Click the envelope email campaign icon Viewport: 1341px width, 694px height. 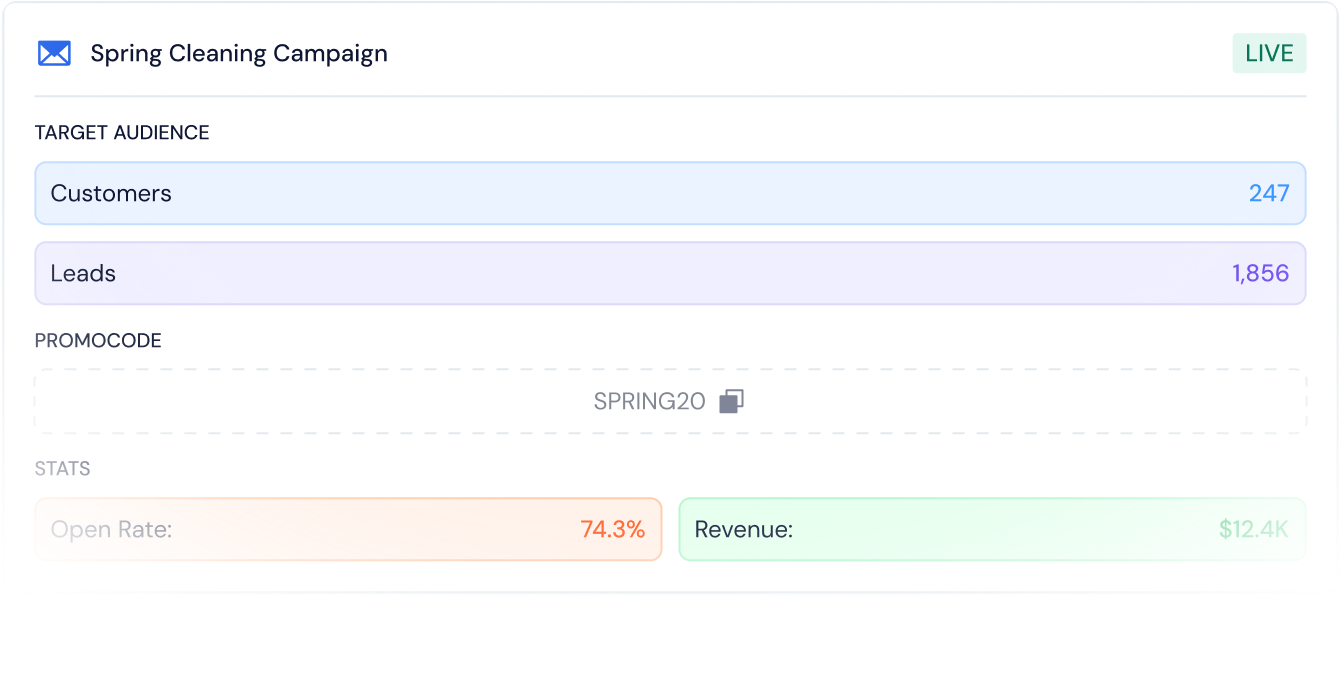click(x=54, y=53)
